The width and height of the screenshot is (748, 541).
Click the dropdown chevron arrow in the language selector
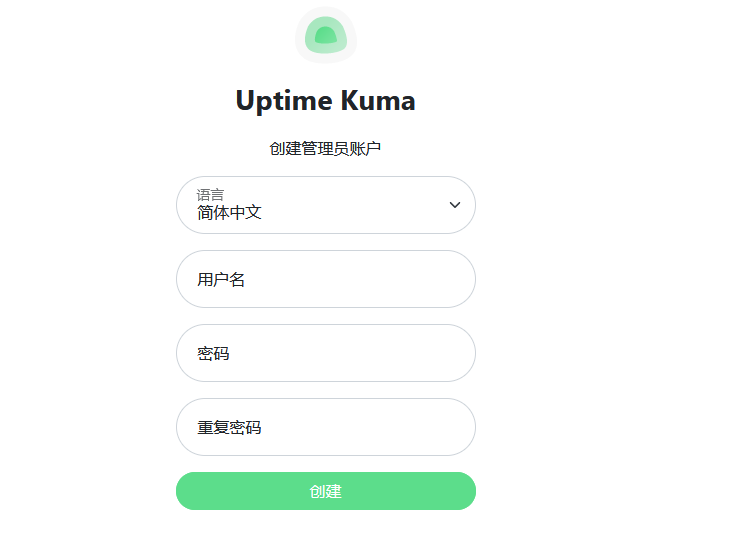(x=455, y=205)
